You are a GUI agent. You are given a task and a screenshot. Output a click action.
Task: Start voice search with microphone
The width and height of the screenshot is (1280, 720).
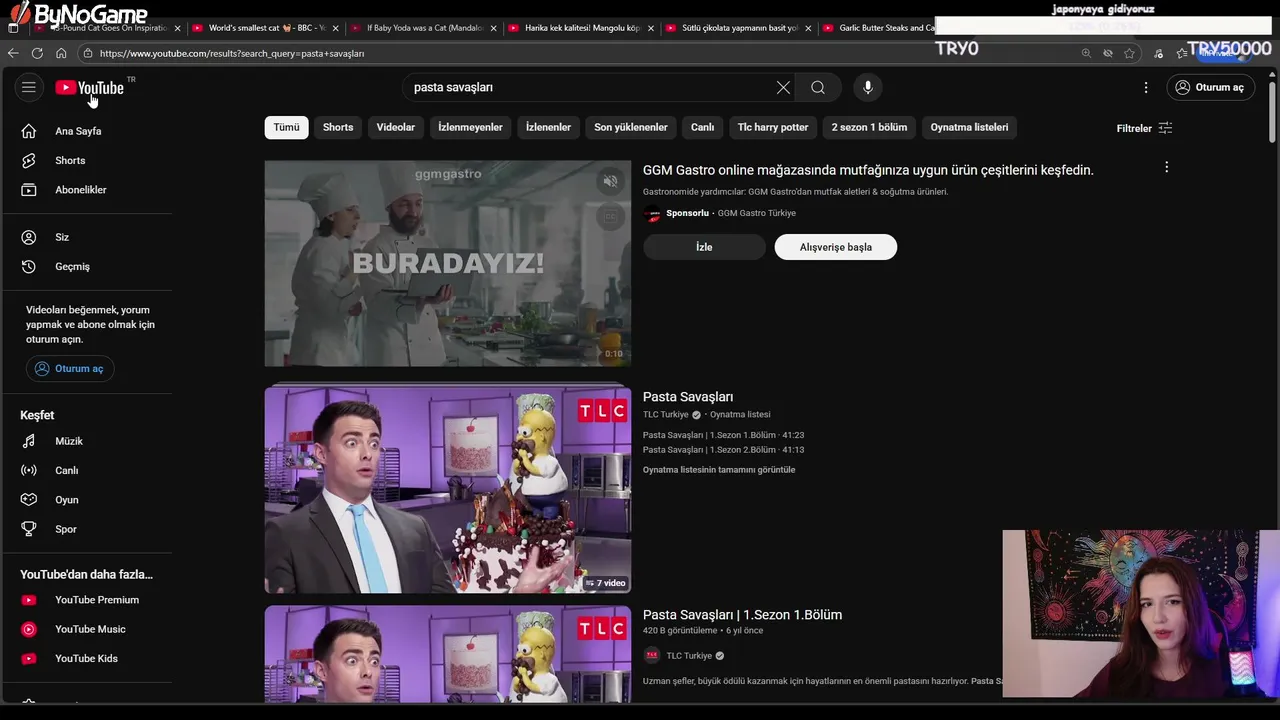tap(868, 87)
